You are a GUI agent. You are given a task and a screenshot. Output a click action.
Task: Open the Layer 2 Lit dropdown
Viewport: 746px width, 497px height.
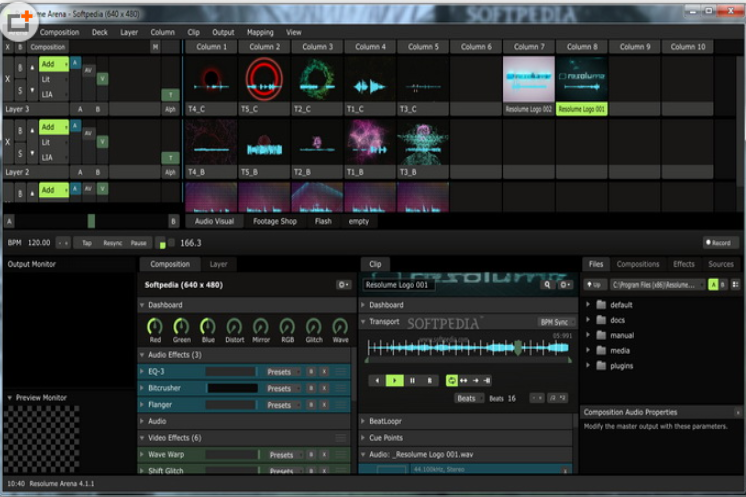tap(54, 142)
